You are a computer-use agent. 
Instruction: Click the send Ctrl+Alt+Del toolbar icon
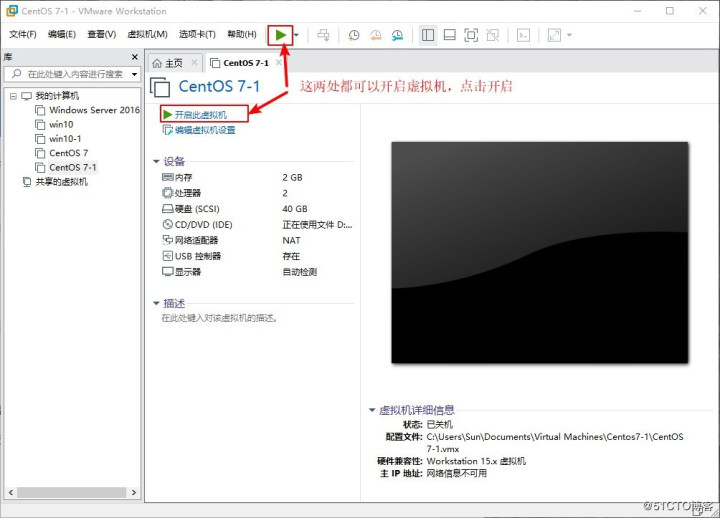pos(323,35)
